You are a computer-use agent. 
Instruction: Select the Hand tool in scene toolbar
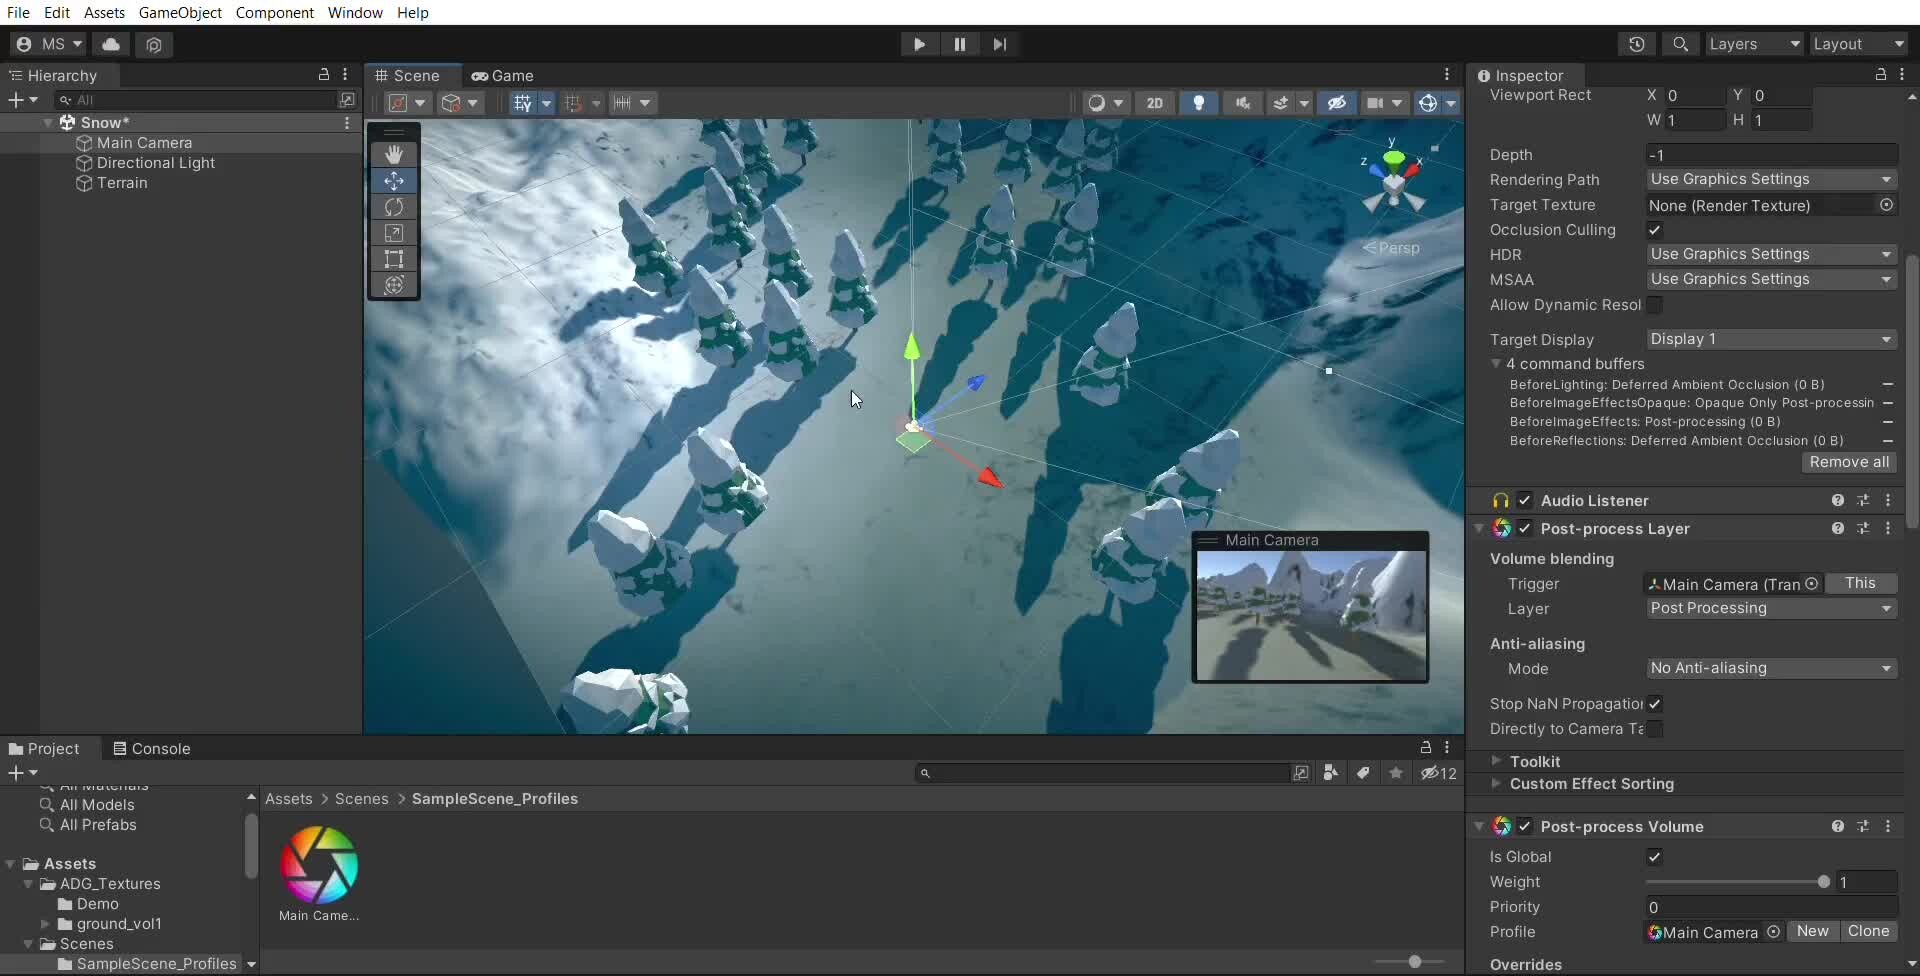coord(394,155)
